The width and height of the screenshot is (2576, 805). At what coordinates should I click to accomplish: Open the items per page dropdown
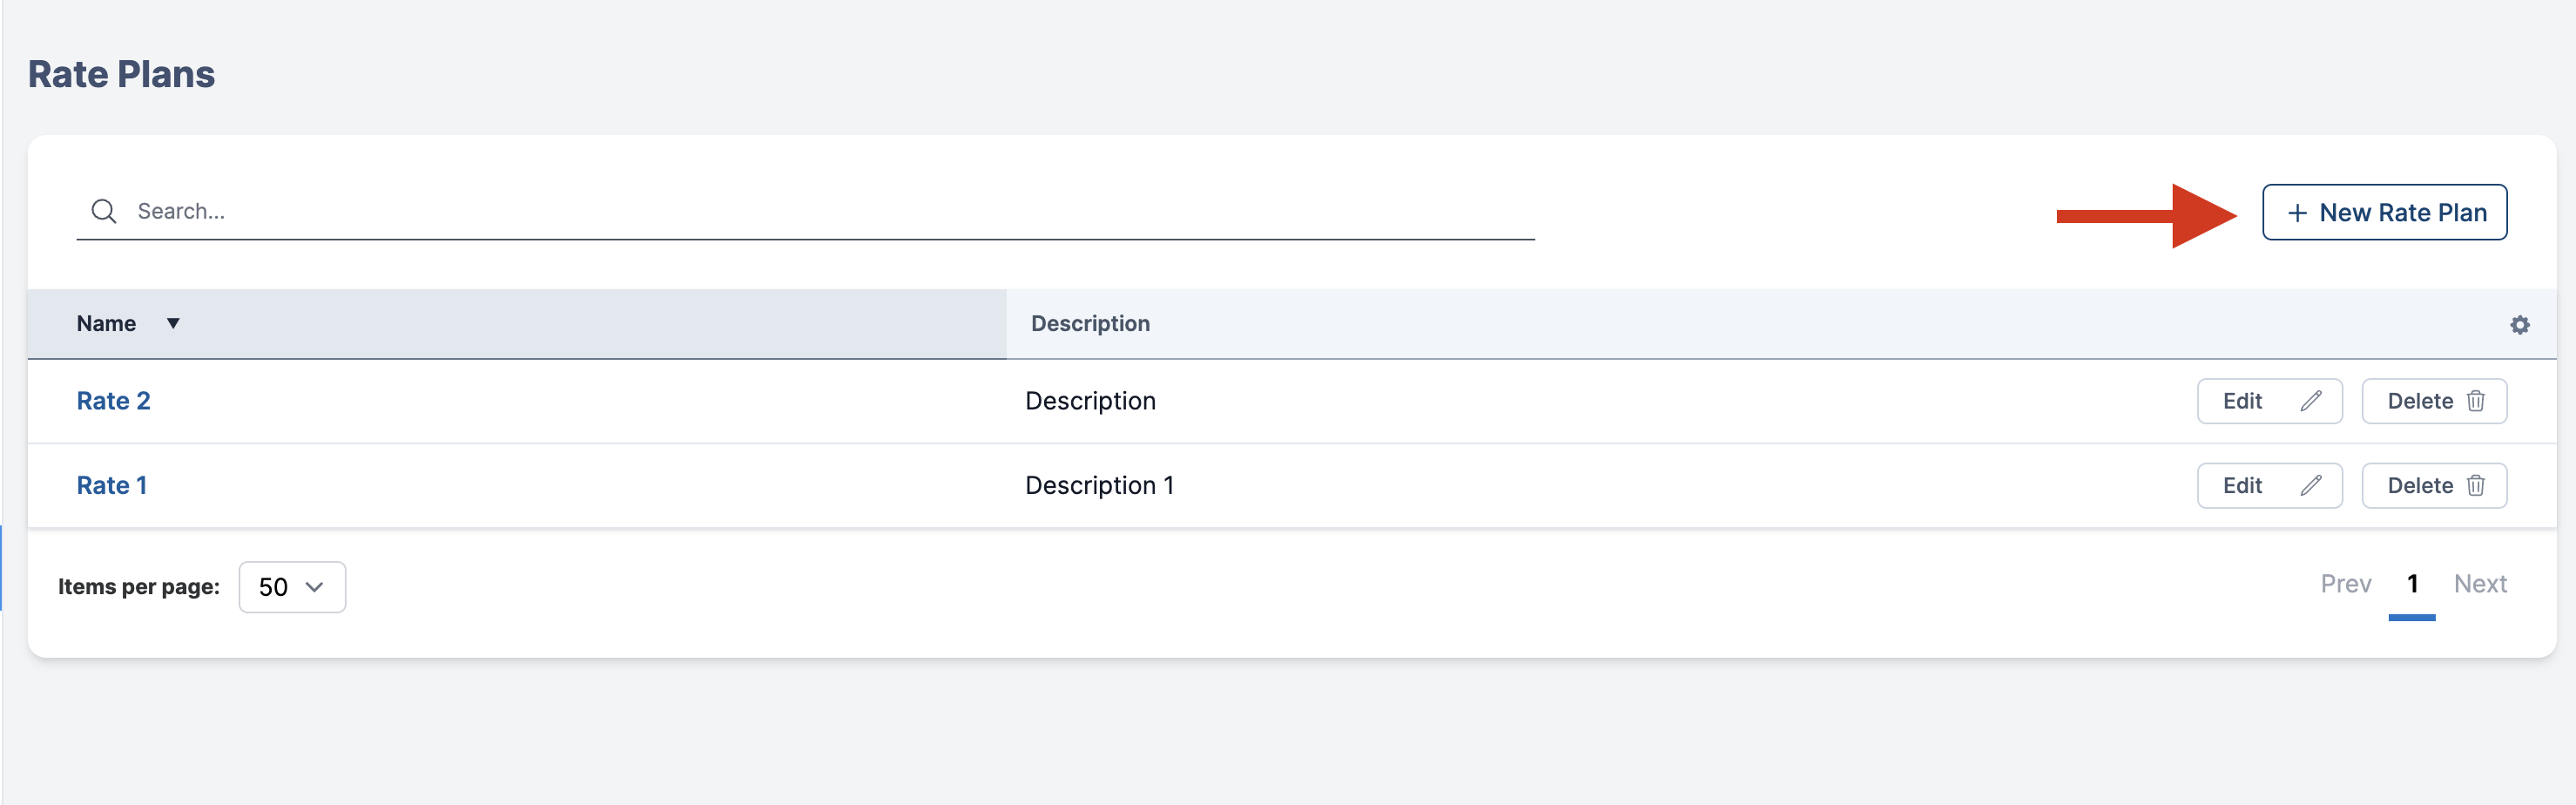292,587
